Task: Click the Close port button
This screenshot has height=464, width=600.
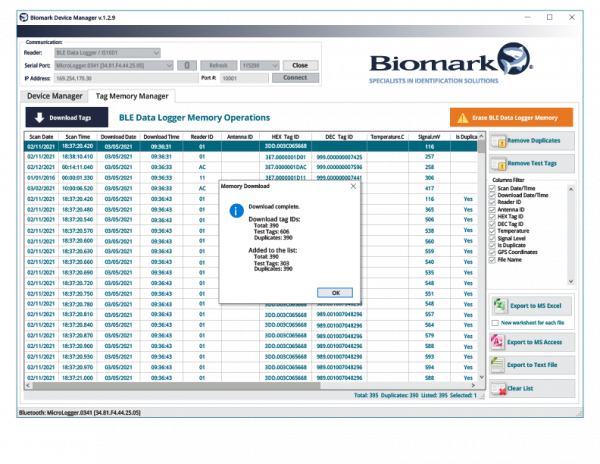Action: [x=300, y=65]
